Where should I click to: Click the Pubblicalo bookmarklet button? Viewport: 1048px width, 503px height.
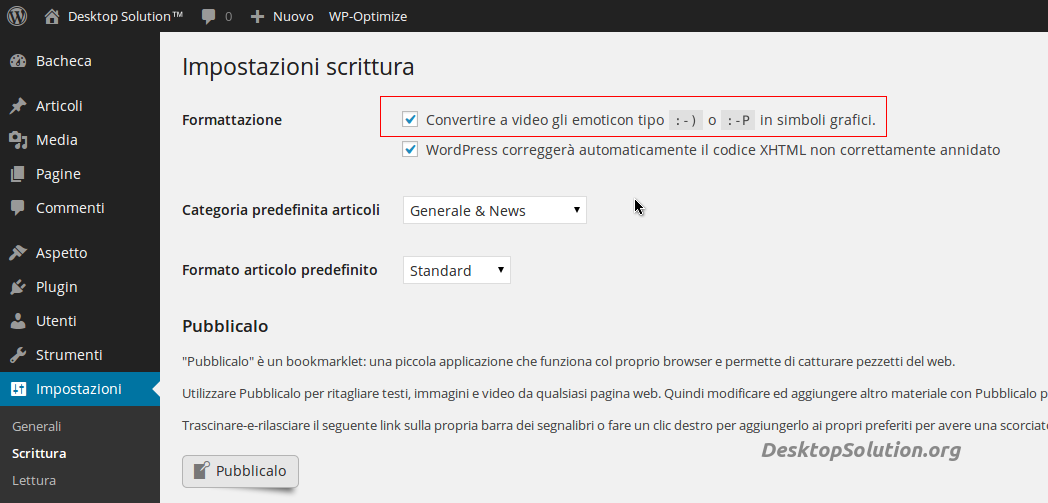[241, 471]
